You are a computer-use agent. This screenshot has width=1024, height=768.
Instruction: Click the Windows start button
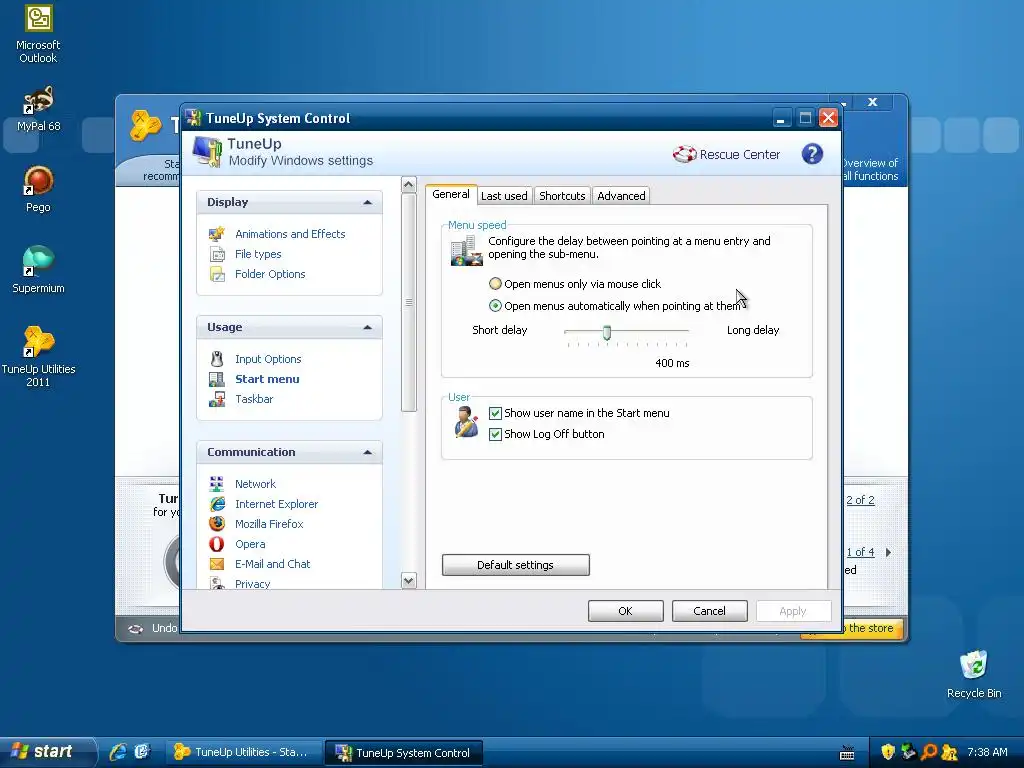(48, 752)
